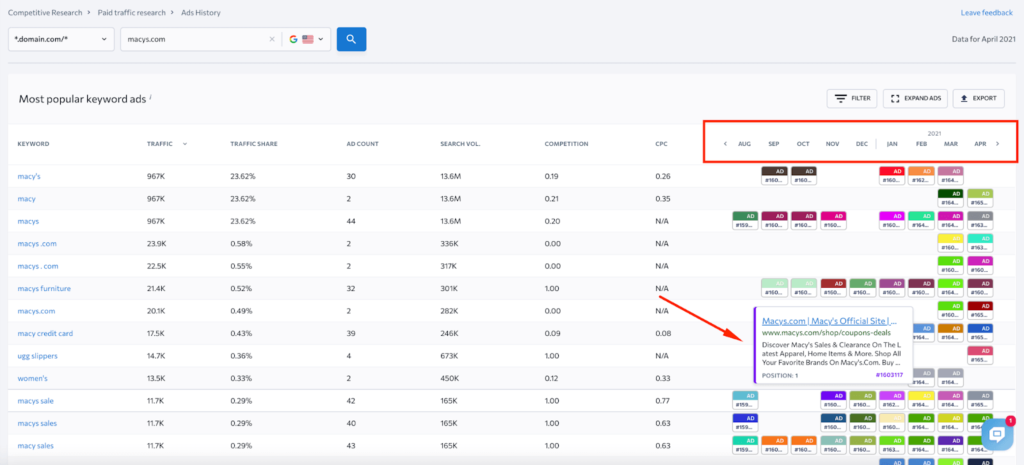
Task: Click the blue search magnifier button
Action: 351,39
